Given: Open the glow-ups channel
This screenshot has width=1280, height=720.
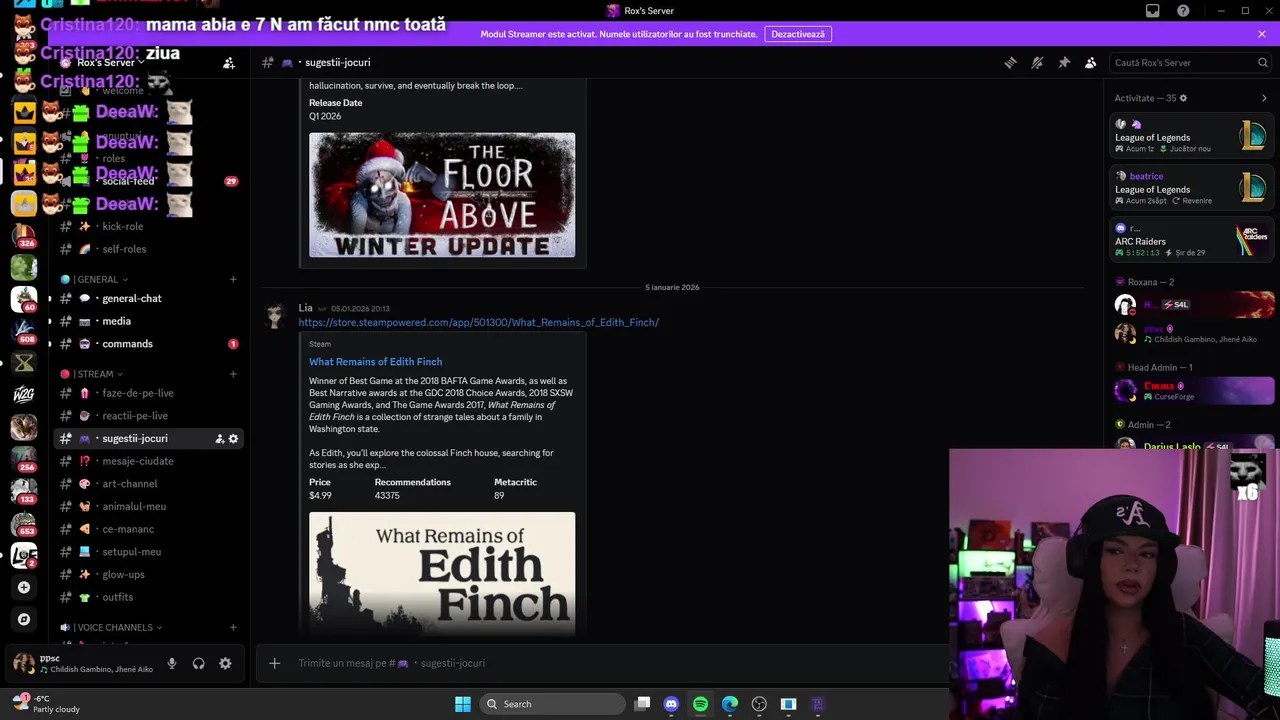Looking at the screenshot, I should [x=149, y=574].
